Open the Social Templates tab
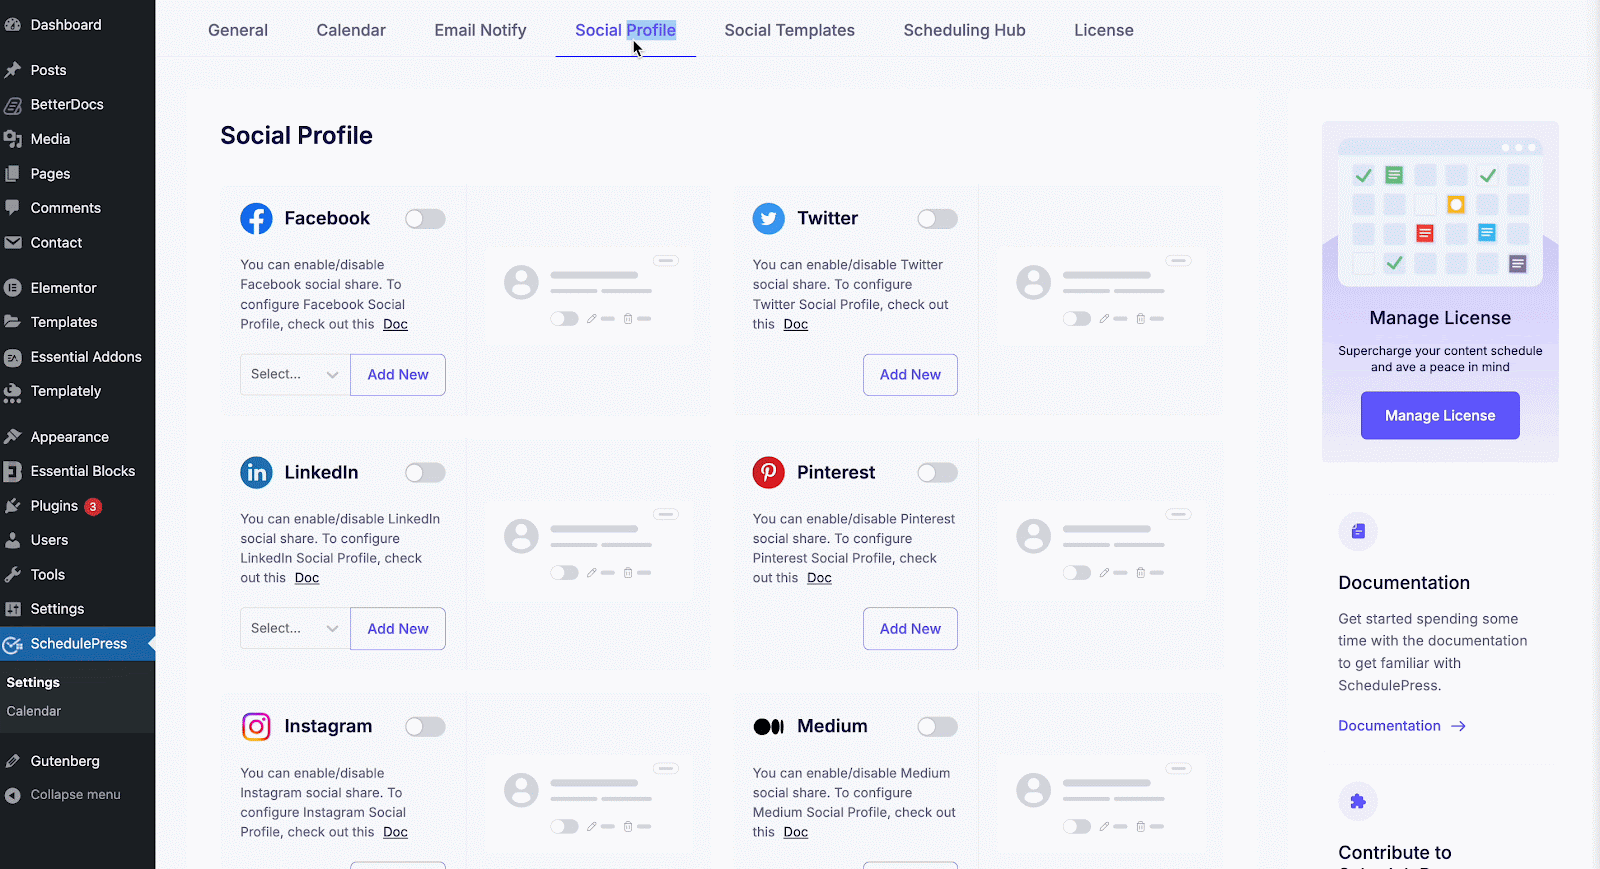 (790, 30)
